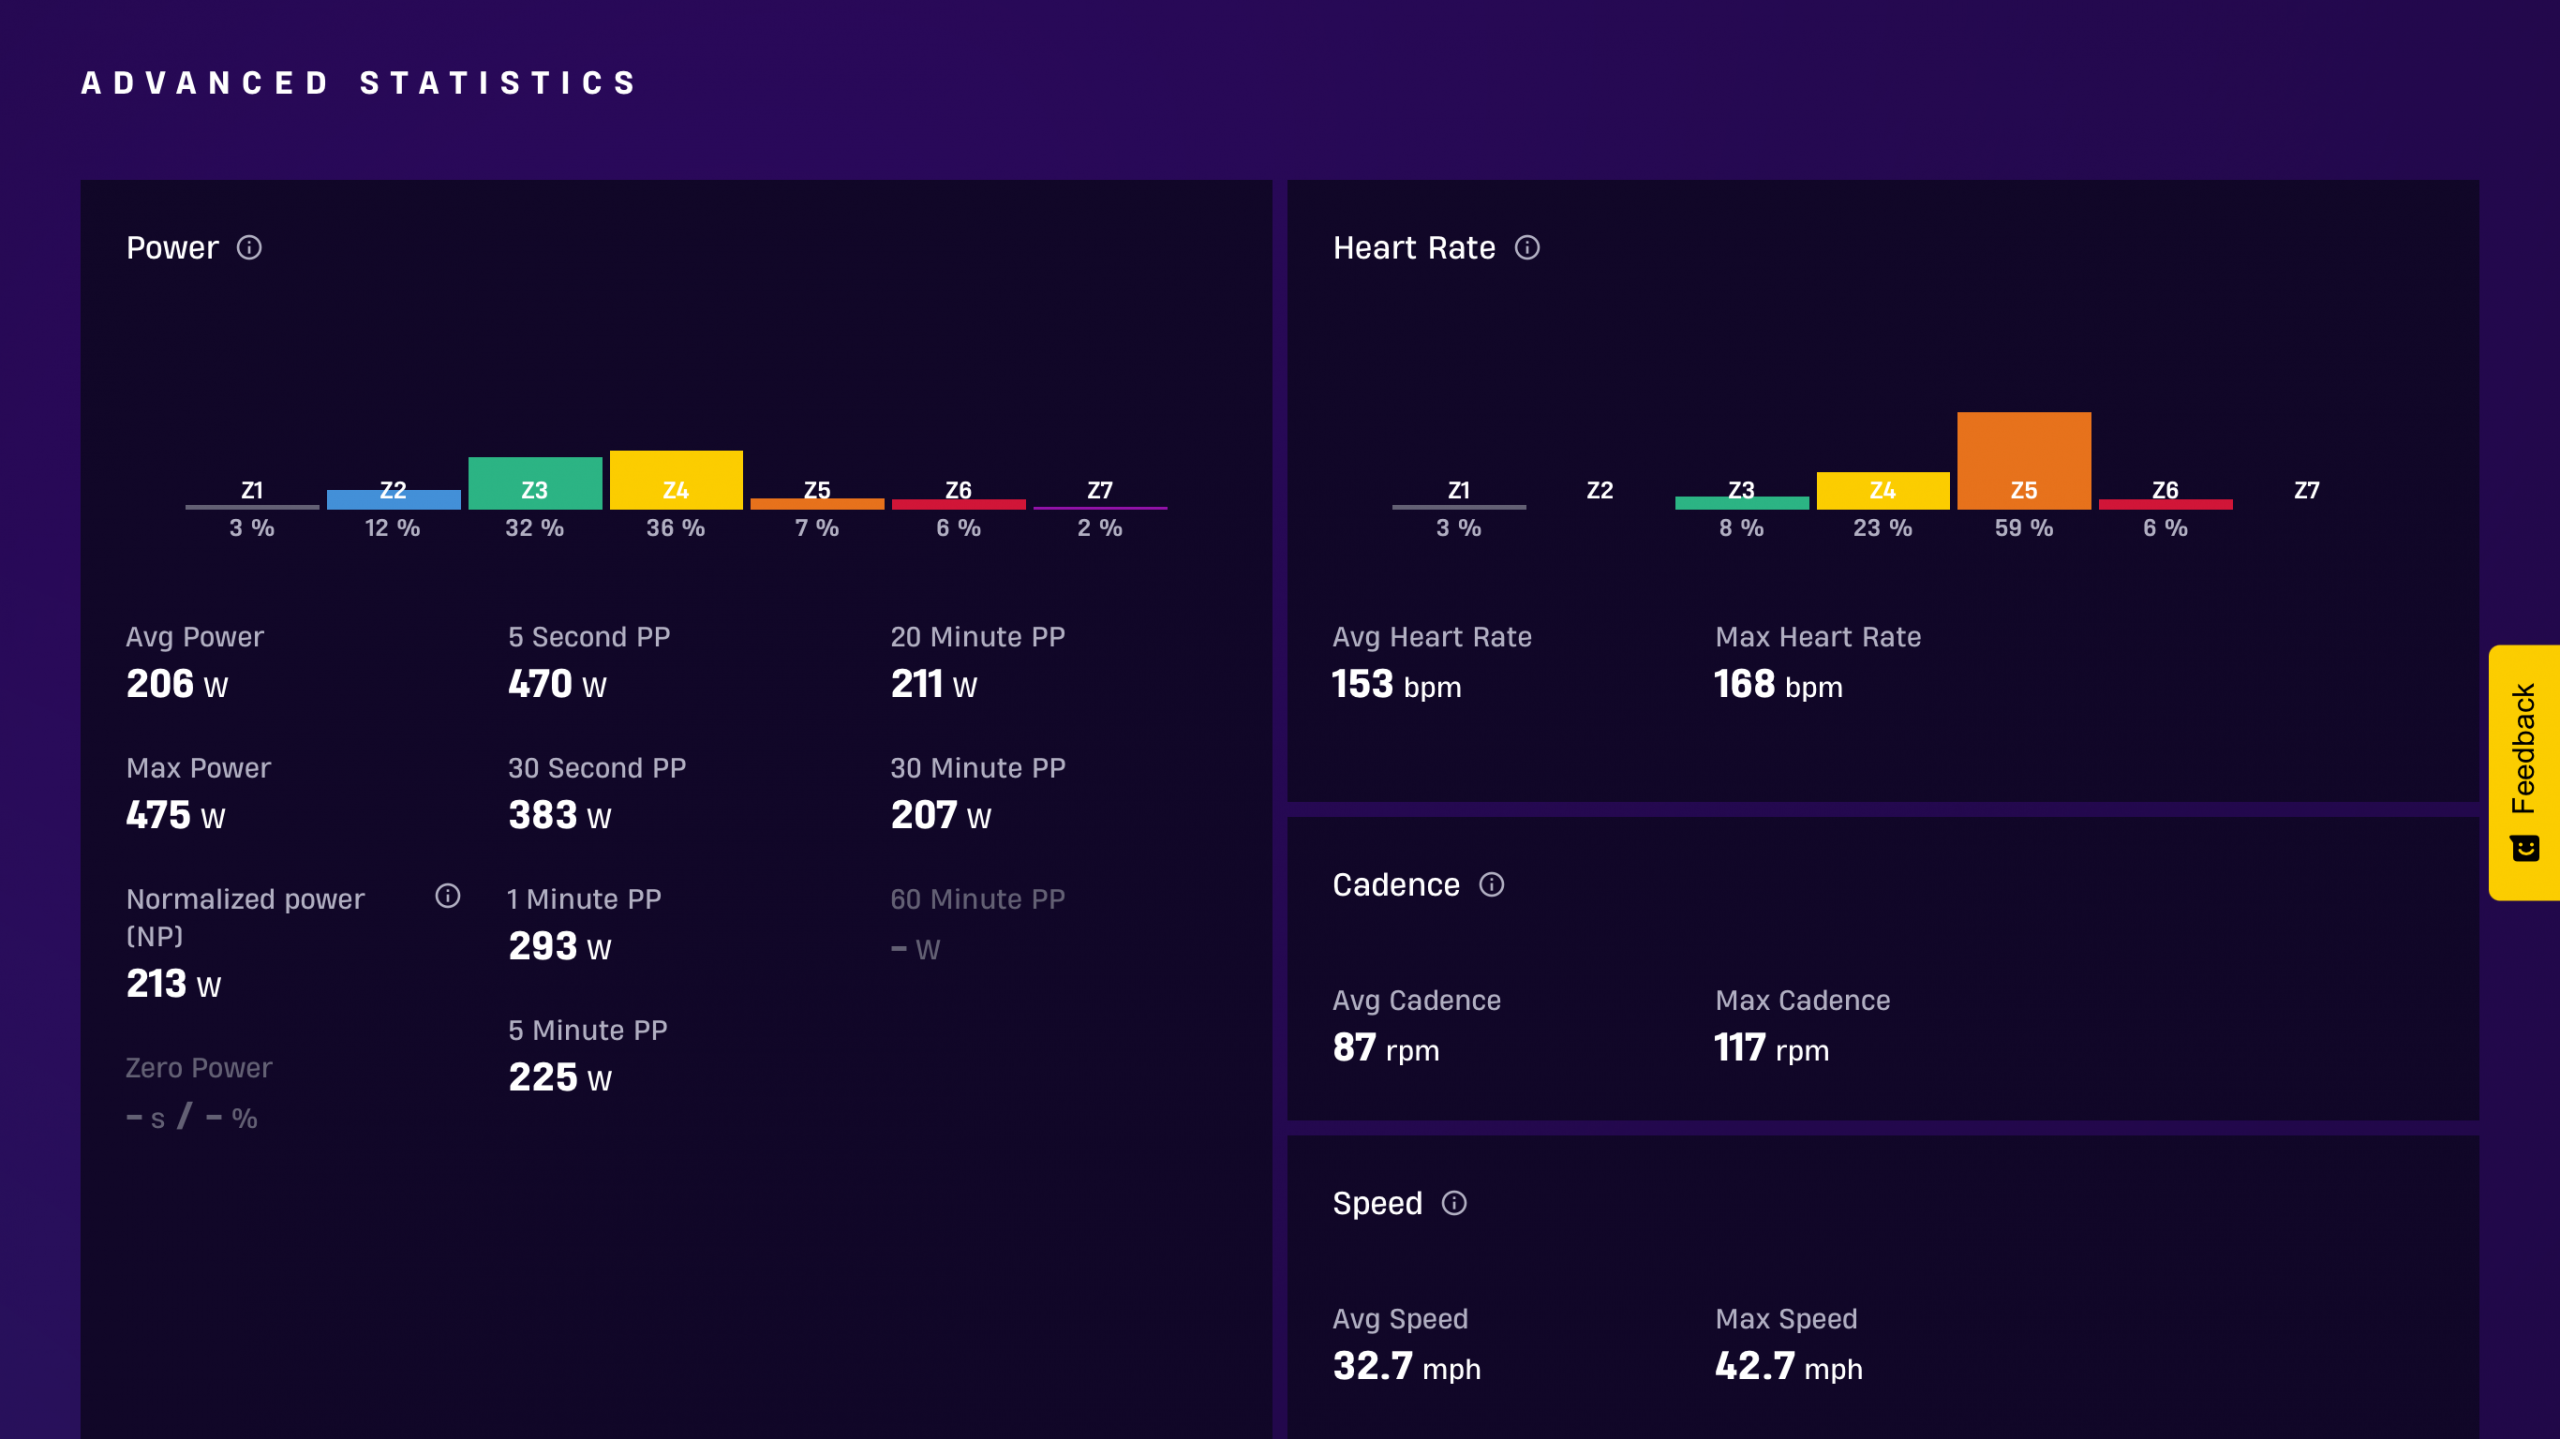Screen dimensions: 2560x1439
Task: Click the yellow Z4 heart rate bar
Action: (1882, 490)
